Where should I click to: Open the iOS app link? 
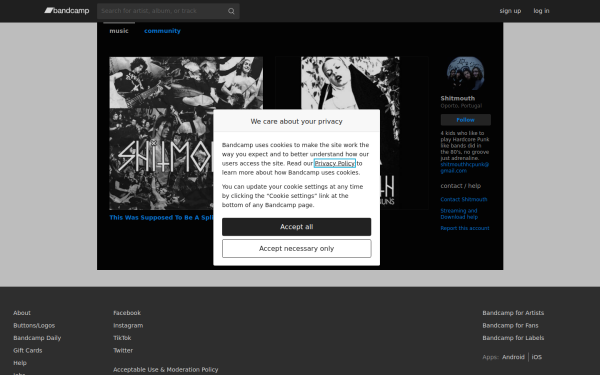[537, 357]
